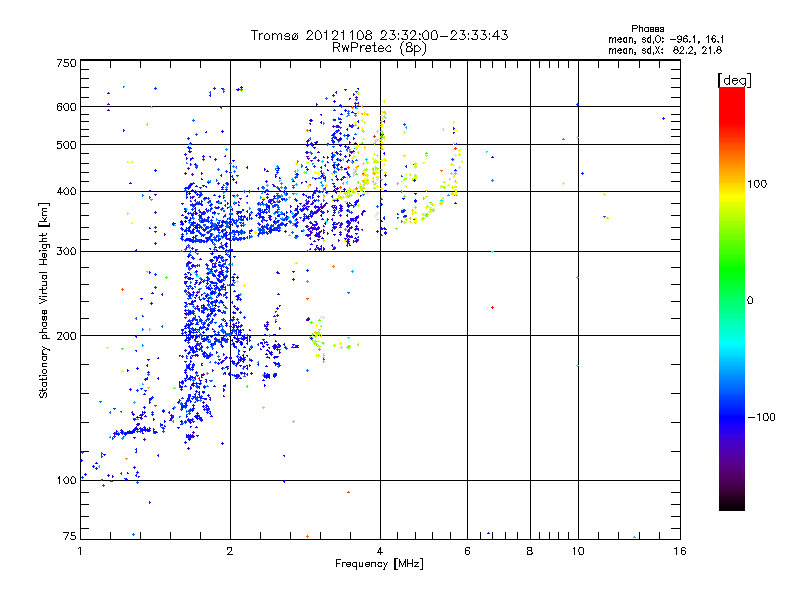The height and width of the screenshot is (600, 800).
Task: Click the y-axis tick label '400'
Action: (67, 192)
